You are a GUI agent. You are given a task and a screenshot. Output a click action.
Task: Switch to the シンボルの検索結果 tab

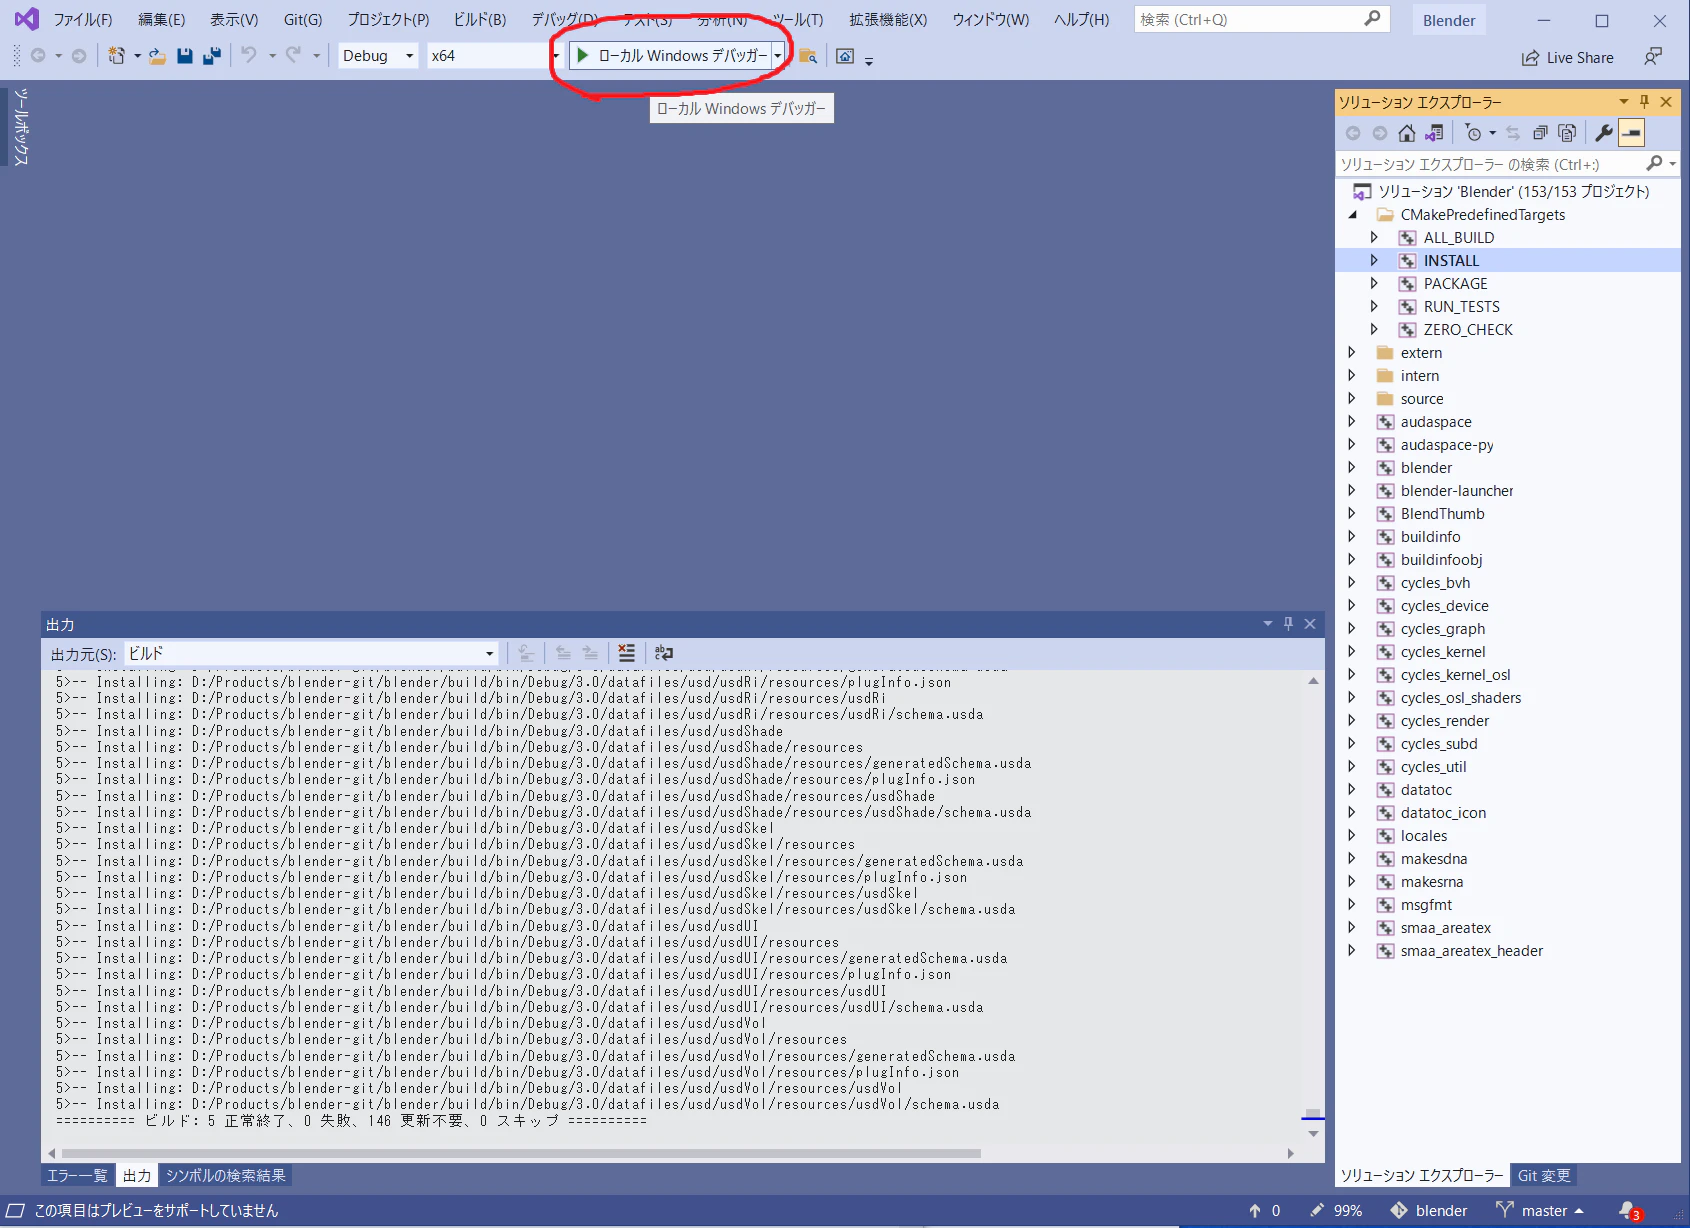pyautogui.click(x=226, y=1176)
